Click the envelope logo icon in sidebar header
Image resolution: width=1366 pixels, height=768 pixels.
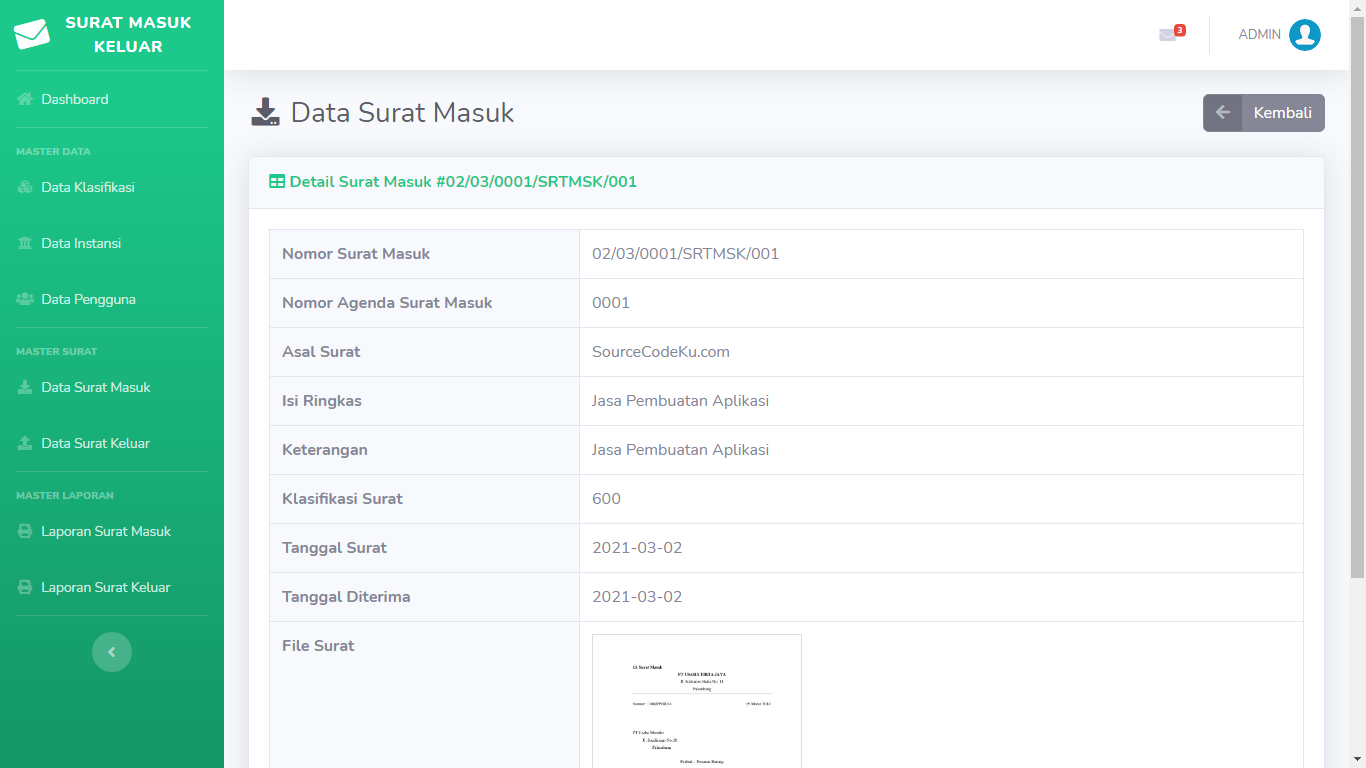[32, 34]
